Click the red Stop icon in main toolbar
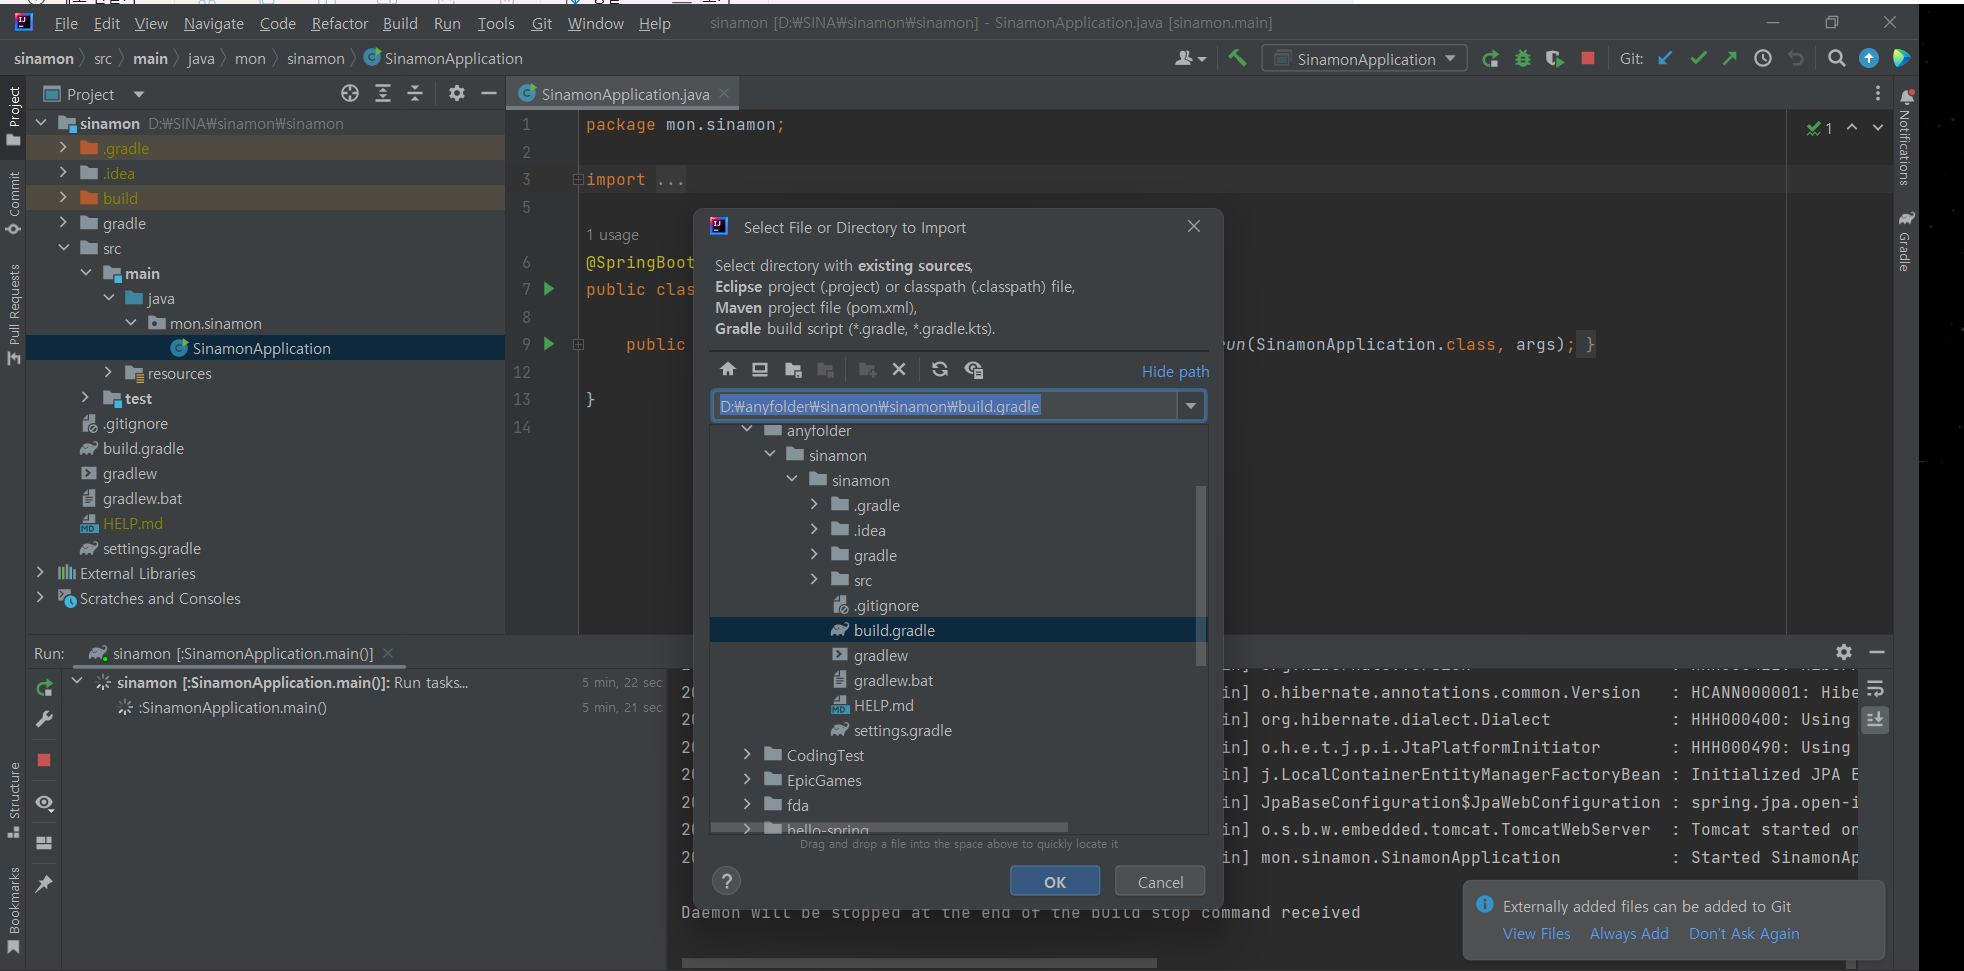This screenshot has height=971, width=1964. tap(1587, 58)
